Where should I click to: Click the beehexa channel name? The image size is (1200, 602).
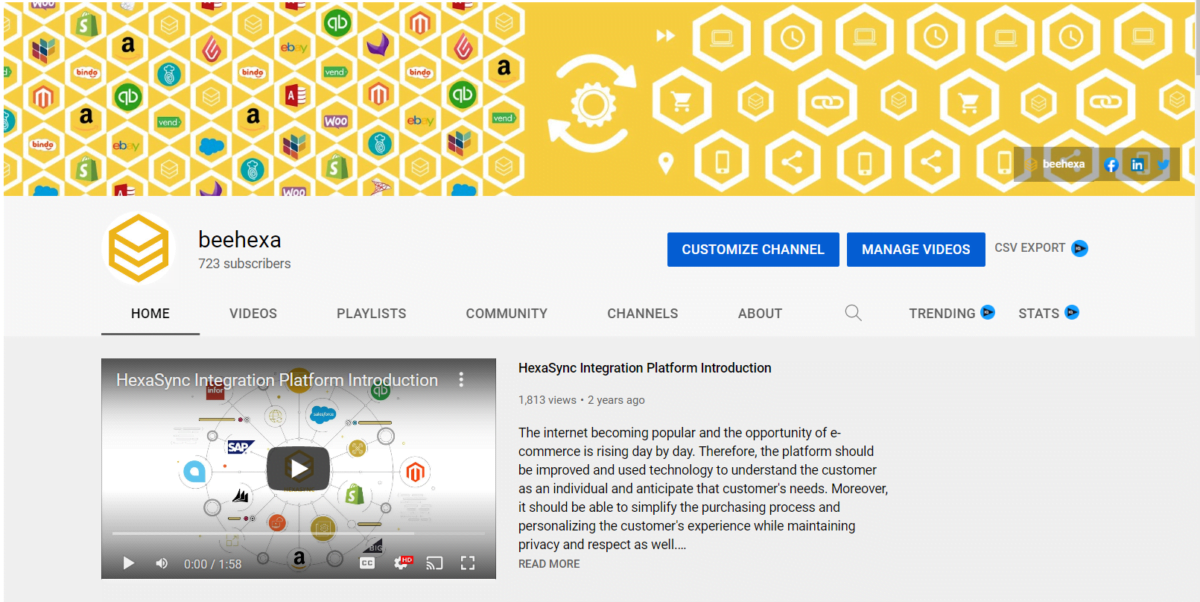(x=239, y=240)
